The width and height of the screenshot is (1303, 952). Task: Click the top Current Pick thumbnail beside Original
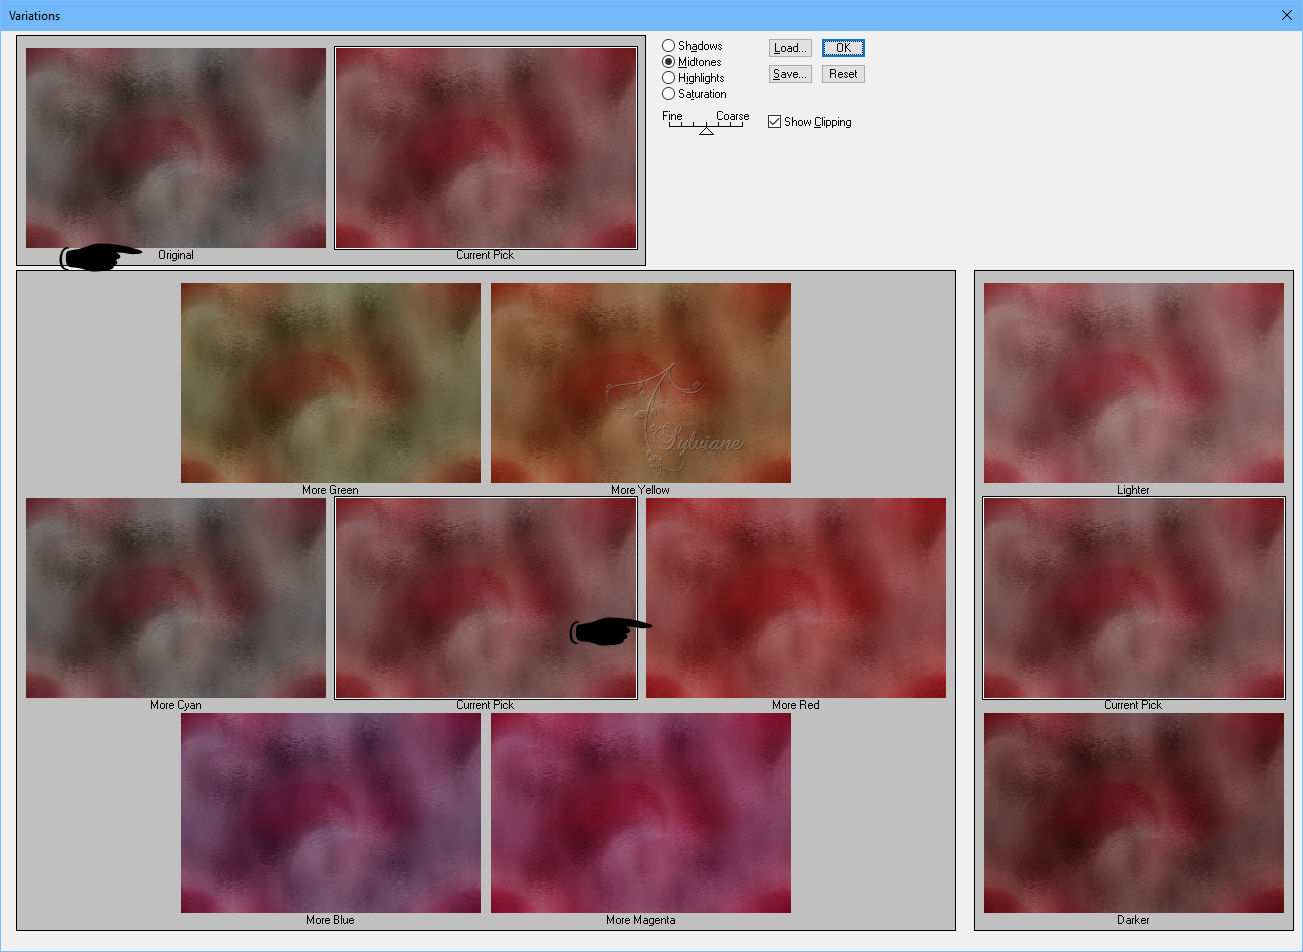tap(486, 148)
